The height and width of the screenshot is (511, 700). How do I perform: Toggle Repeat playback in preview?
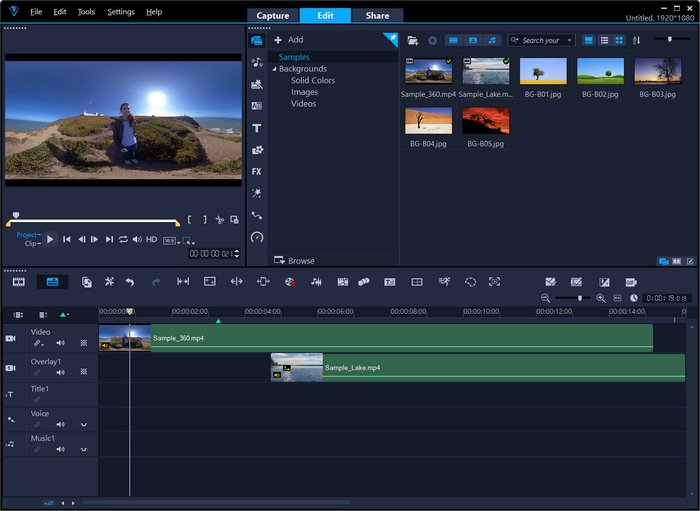[123, 239]
